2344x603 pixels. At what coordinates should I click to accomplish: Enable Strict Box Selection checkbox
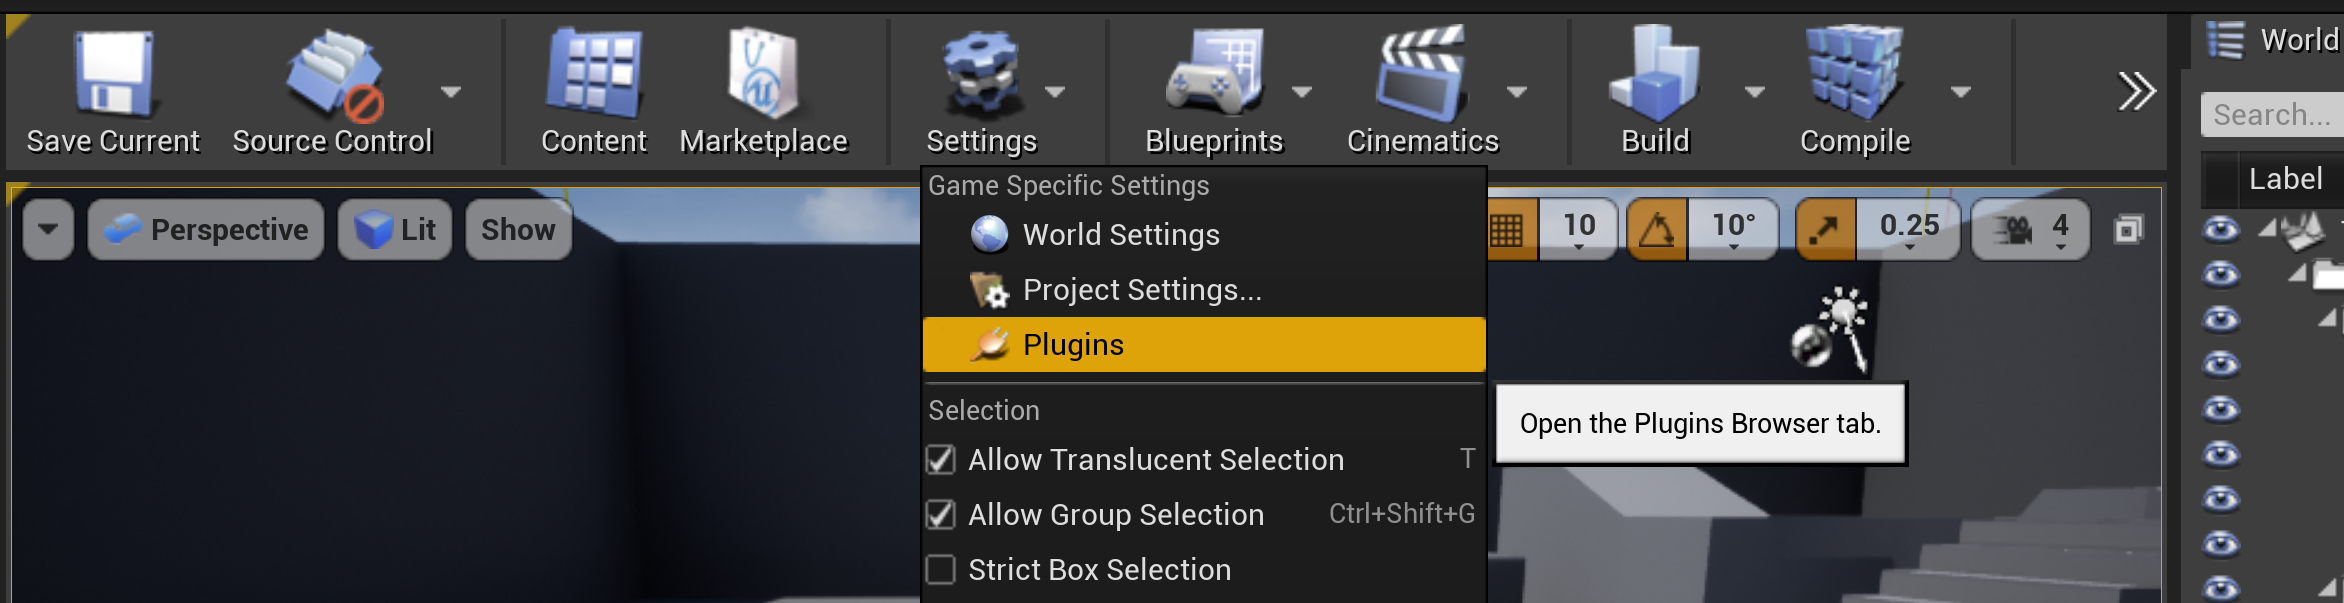(941, 569)
